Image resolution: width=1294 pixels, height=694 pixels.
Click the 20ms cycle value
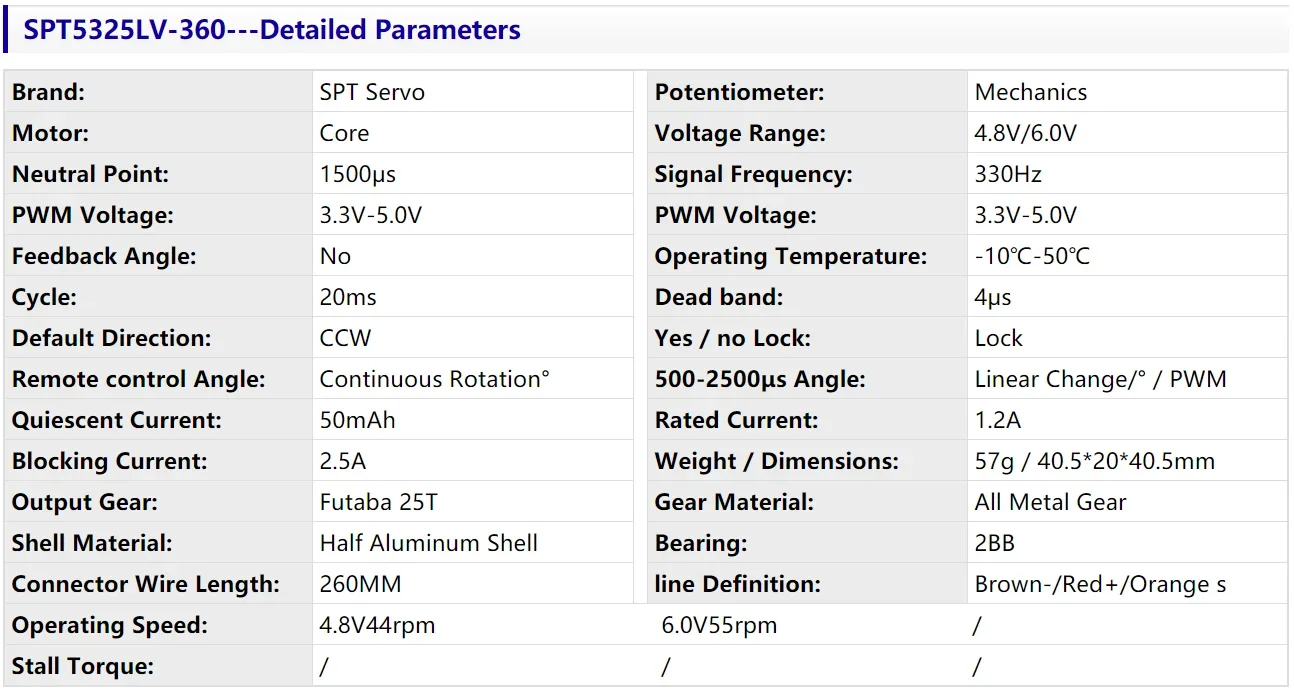pyautogui.click(x=348, y=297)
